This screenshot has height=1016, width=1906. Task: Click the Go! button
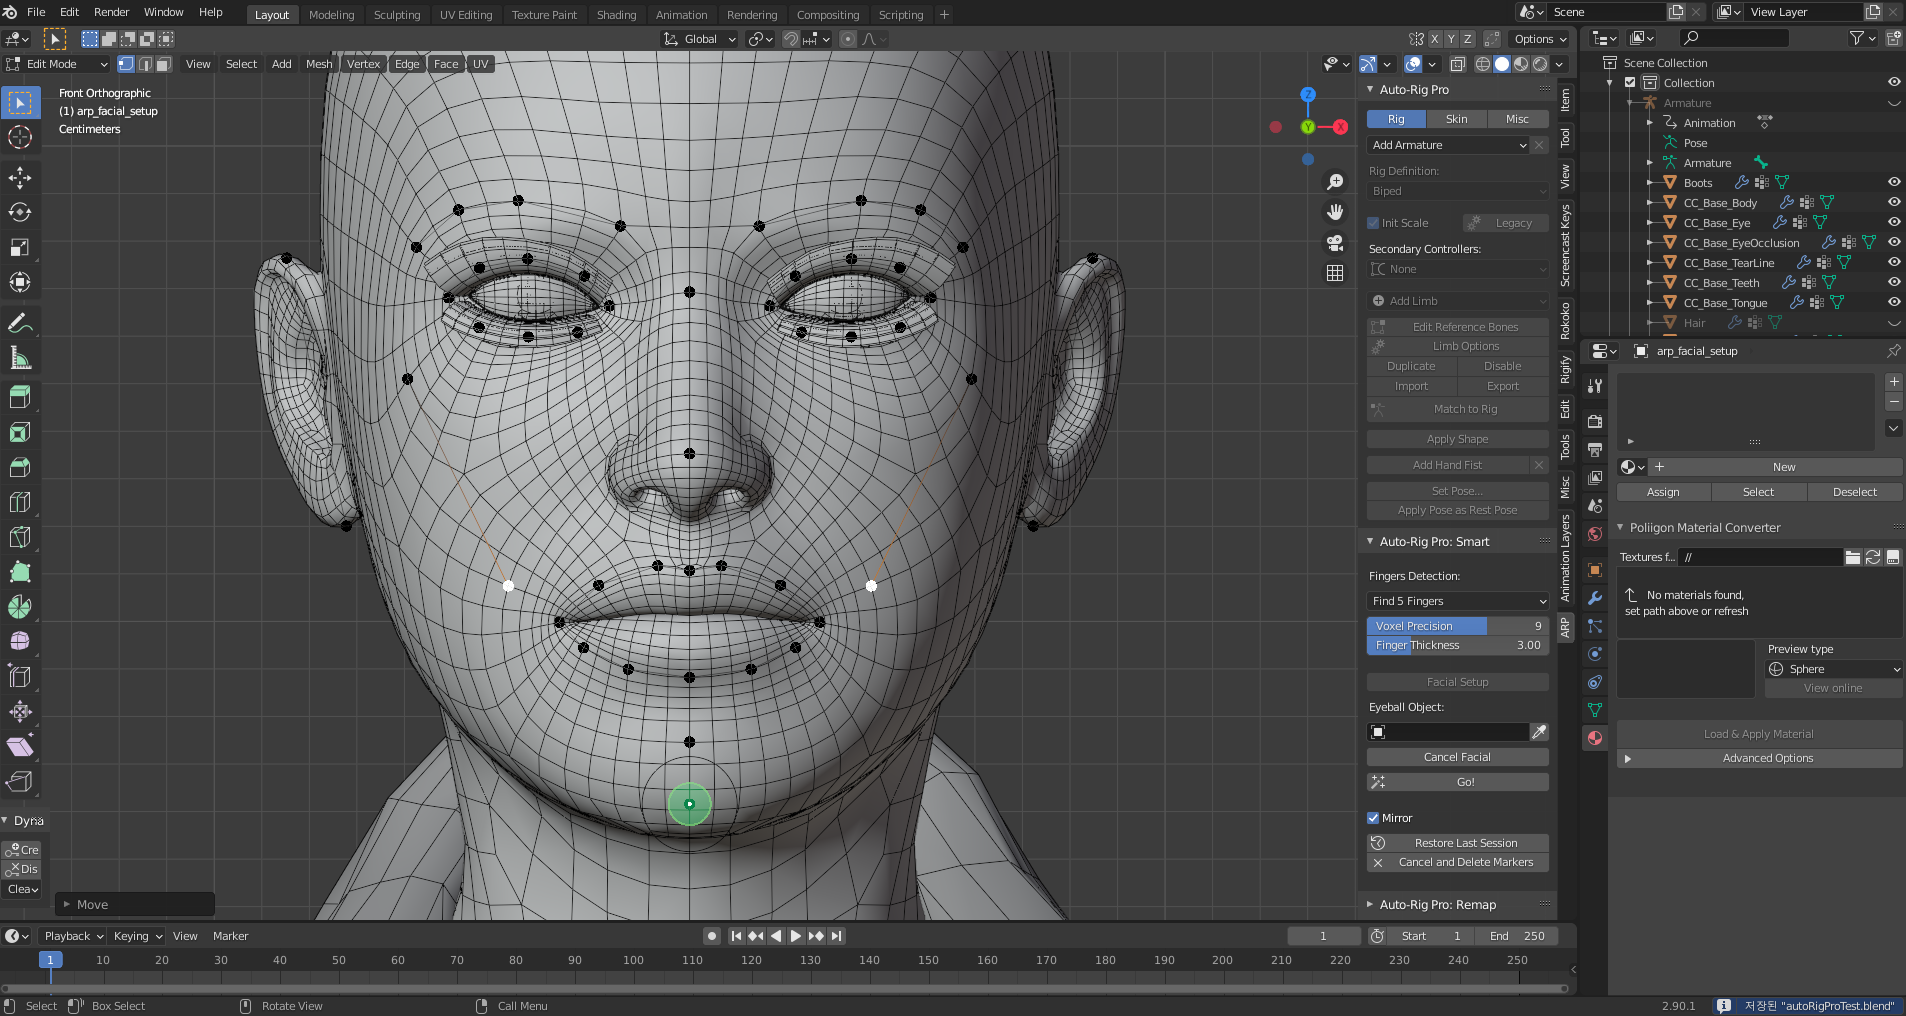tap(1457, 782)
